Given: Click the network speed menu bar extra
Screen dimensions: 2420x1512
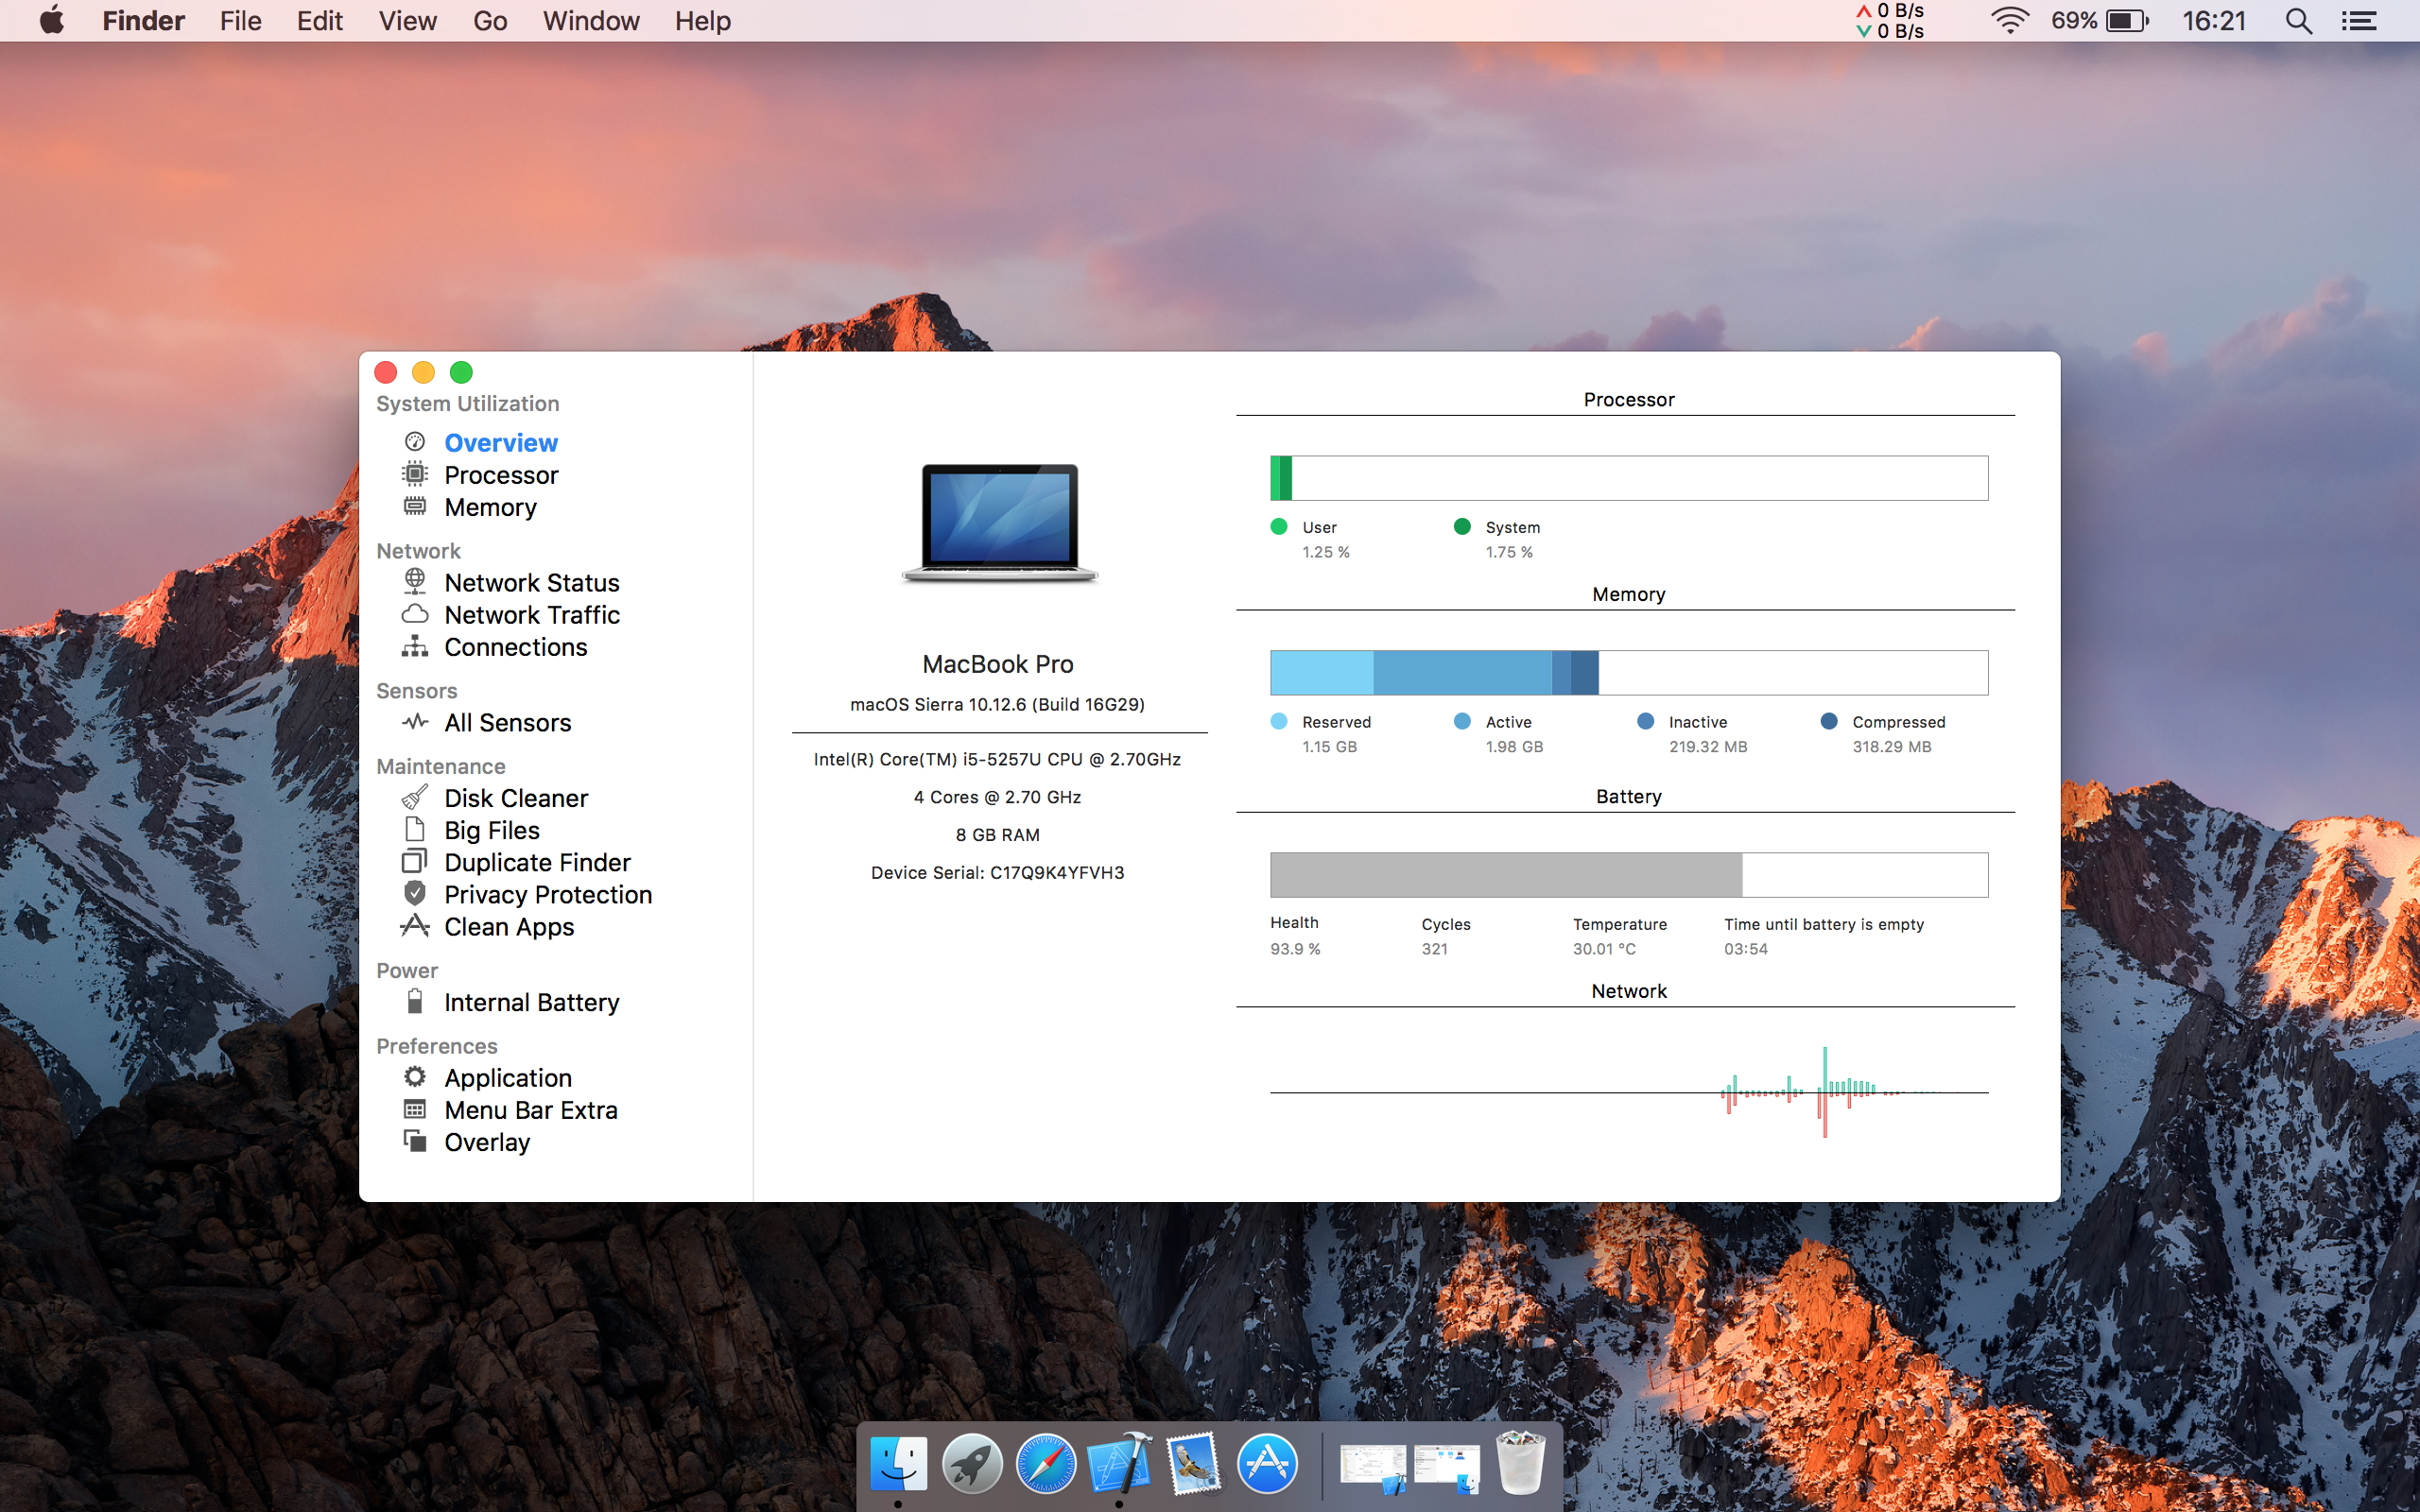Looking at the screenshot, I should pos(1890,21).
